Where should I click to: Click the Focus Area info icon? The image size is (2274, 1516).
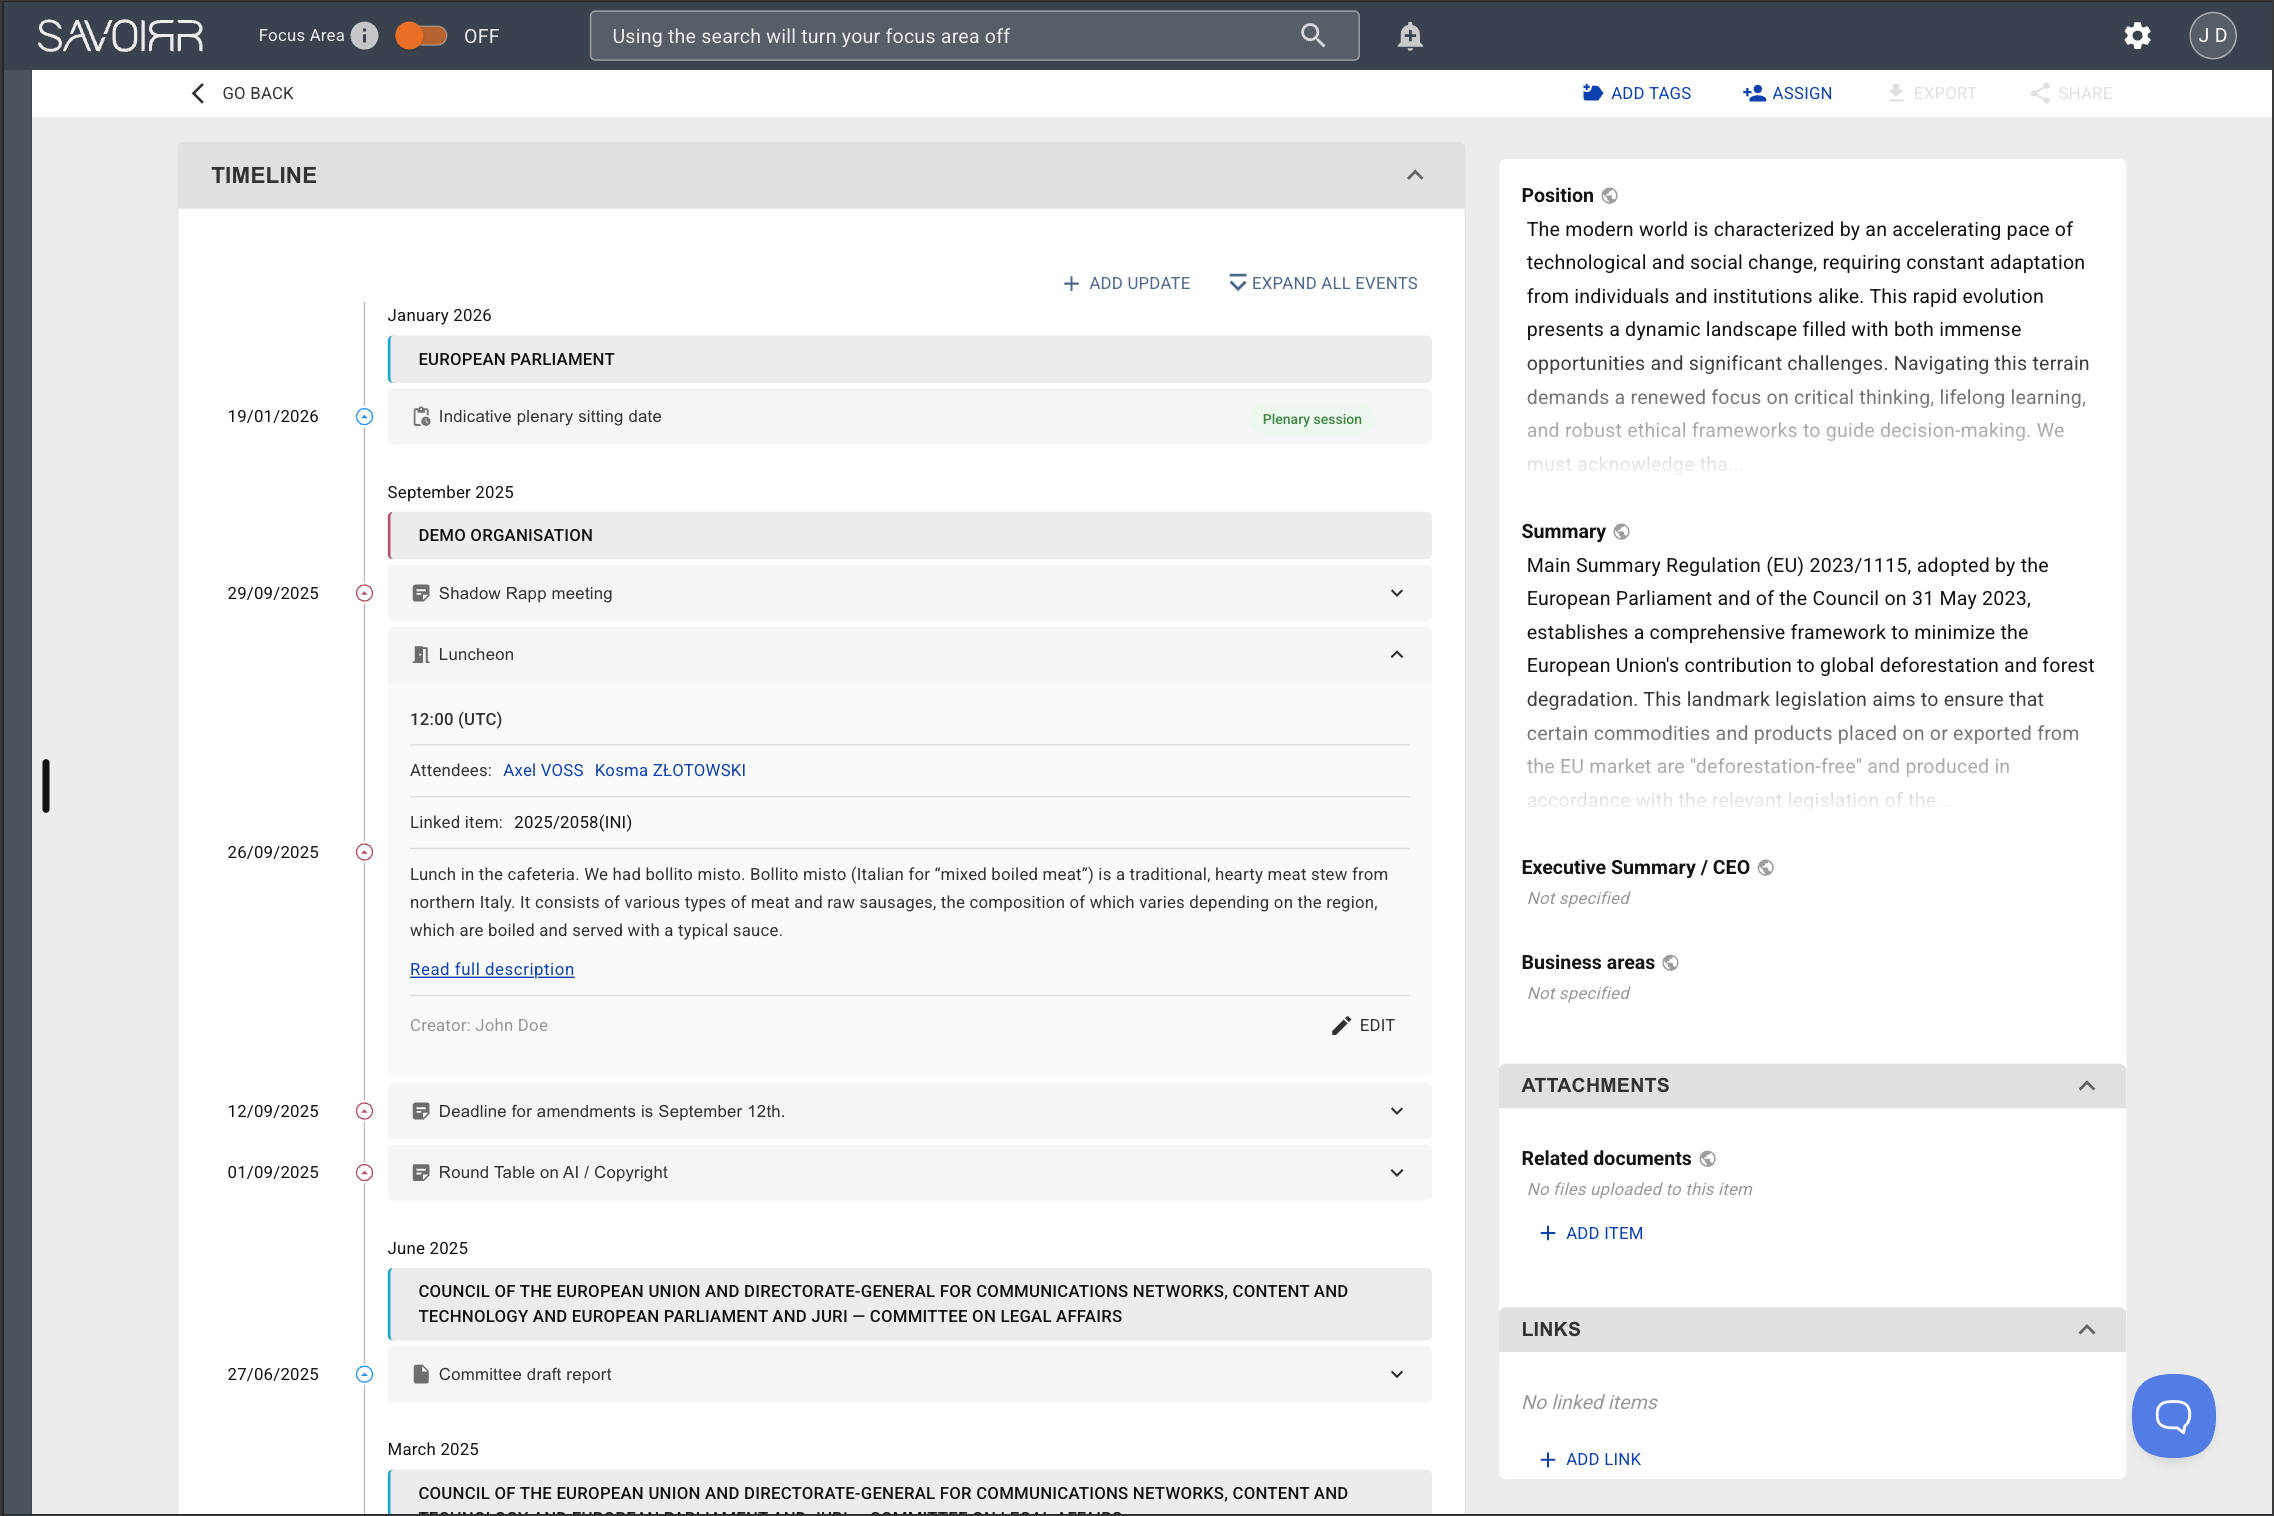[x=365, y=36]
